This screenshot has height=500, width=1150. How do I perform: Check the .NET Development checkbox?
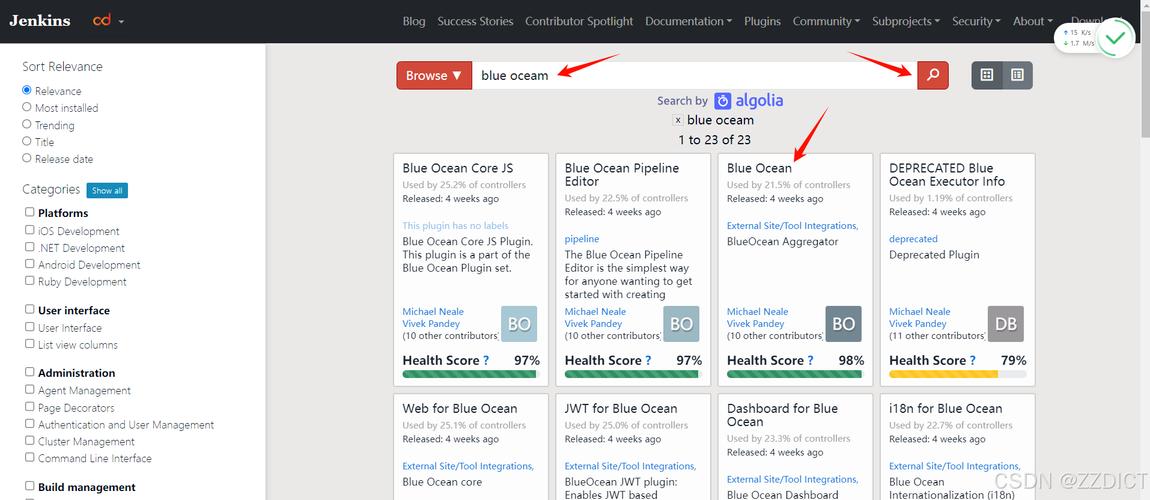29,246
